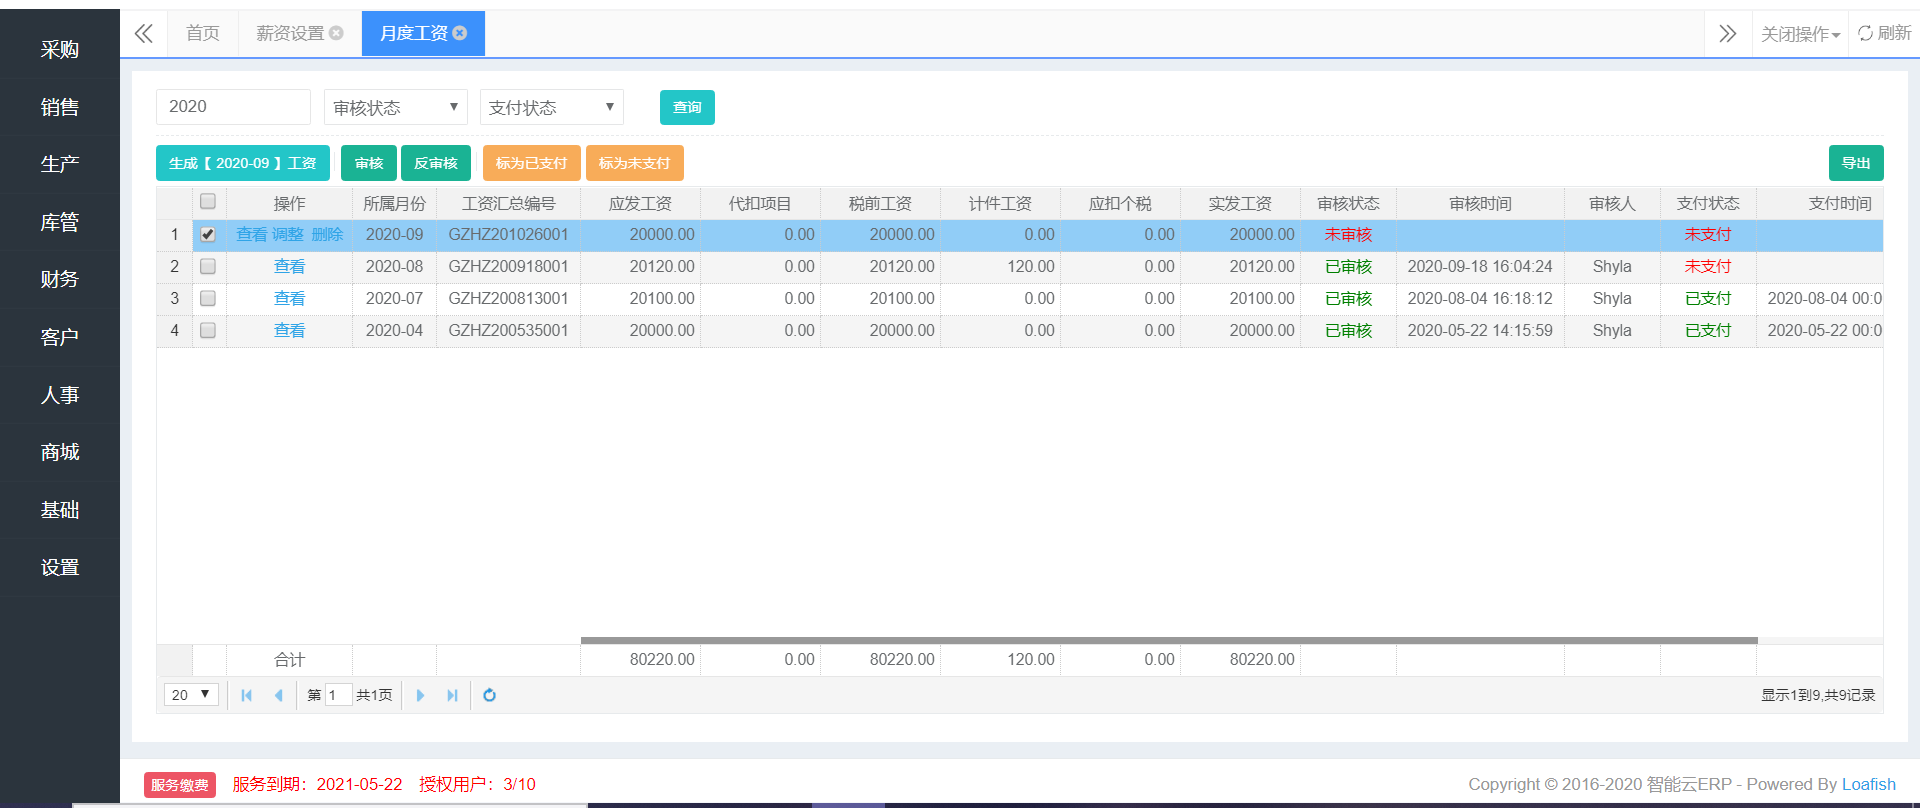
Task: Click the 计件工资 value 120.00 in row 2020-08
Action: pos(1031,266)
